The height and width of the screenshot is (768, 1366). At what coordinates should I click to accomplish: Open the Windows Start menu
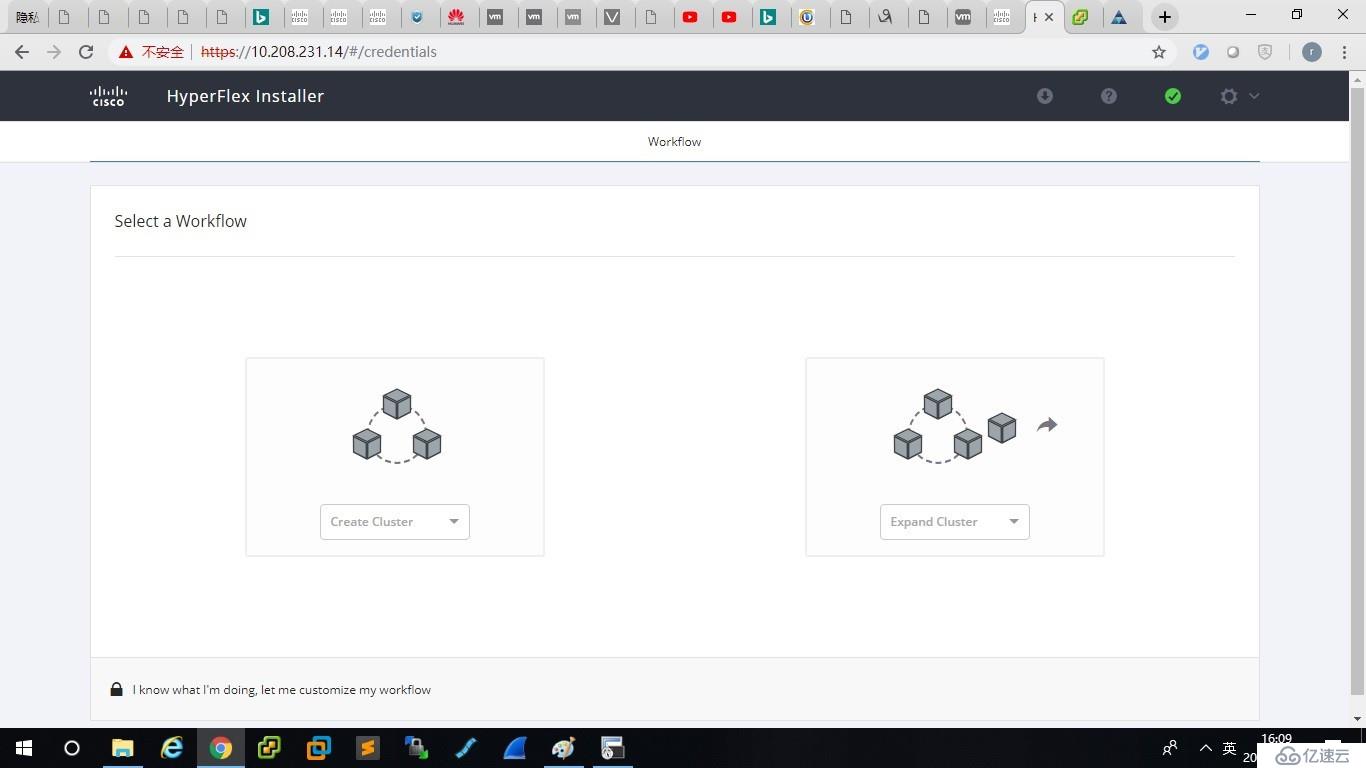[24, 748]
